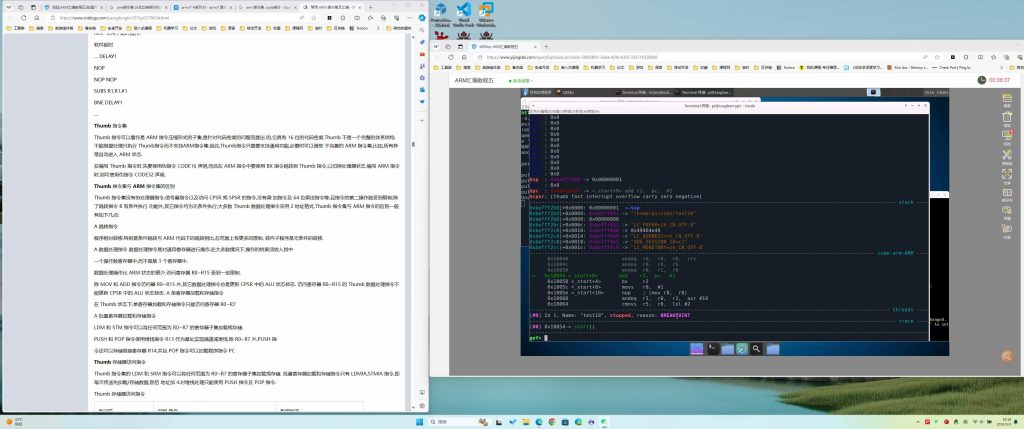Refresh the yiyinglab page in right browser
Screen dimensions: 1024x429
[453, 58]
